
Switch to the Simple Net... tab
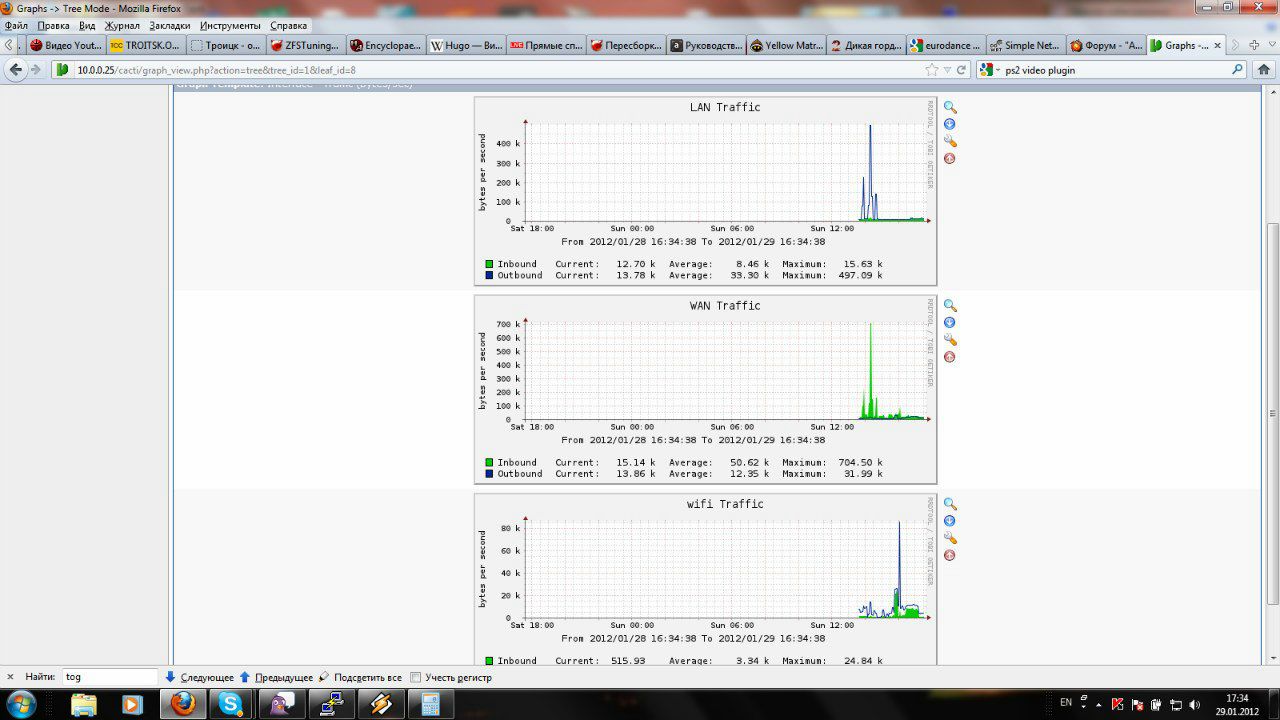pyautogui.click(x=1026, y=45)
